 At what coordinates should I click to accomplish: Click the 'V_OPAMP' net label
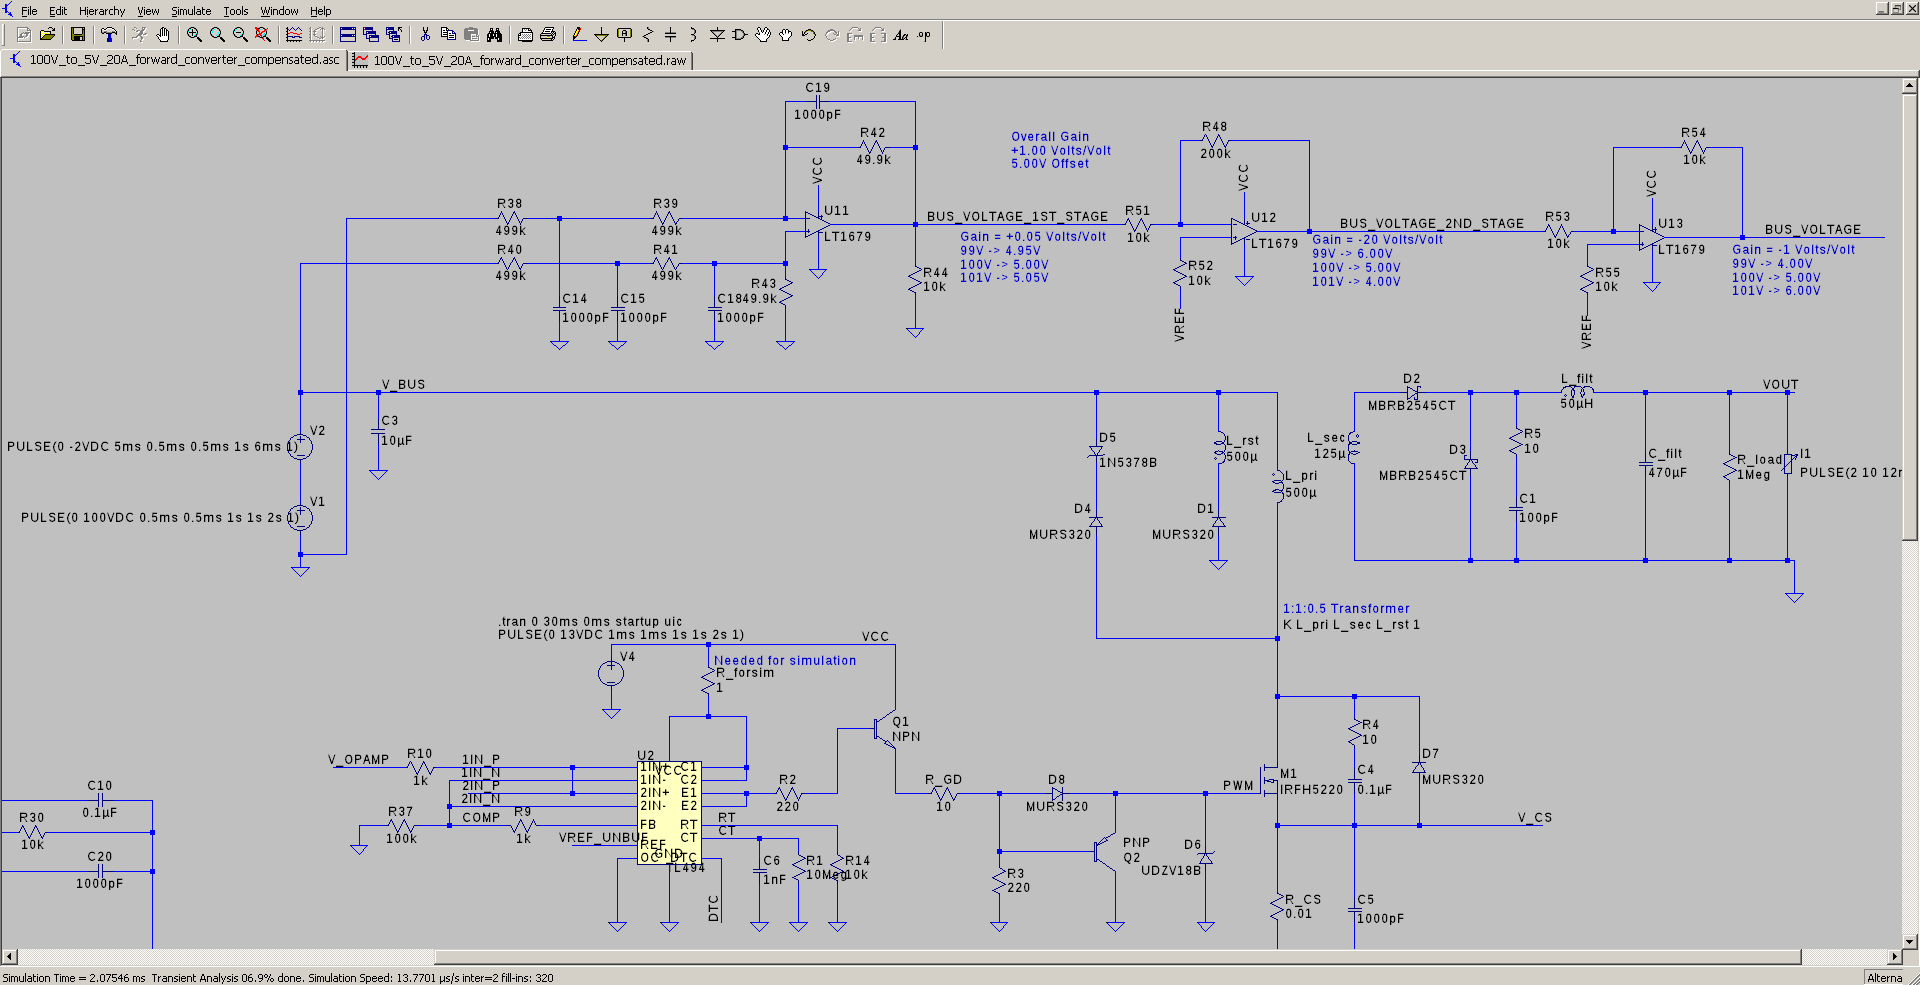358,760
